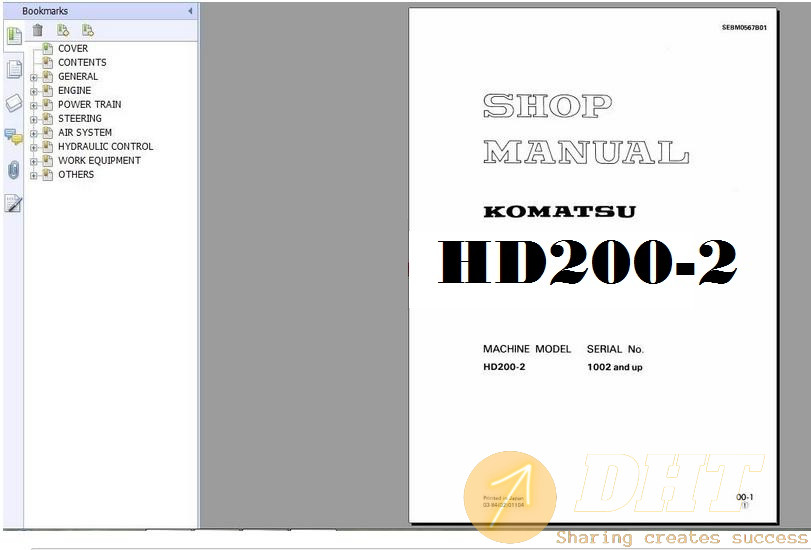Image resolution: width=811 pixels, height=550 pixels.
Task: Click the GENERAL bookmark page icon
Action: (x=48, y=77)
